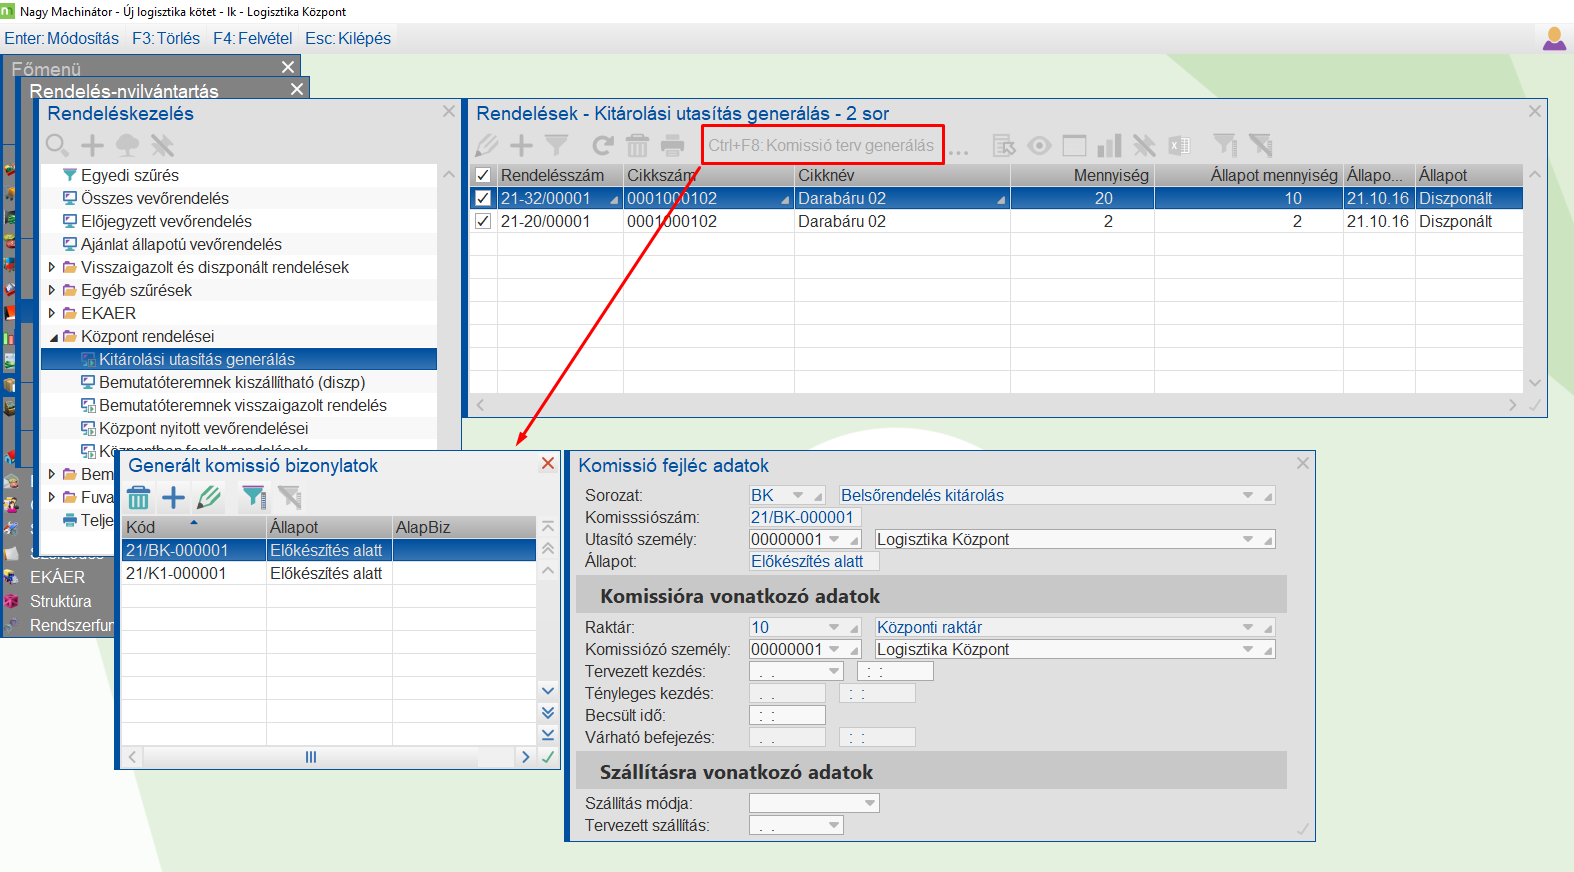The width and height of the screenshot is (1574, 872).
Task: Open the Tervezett kezdés date dropdown
Action: (x=834, y=671)
